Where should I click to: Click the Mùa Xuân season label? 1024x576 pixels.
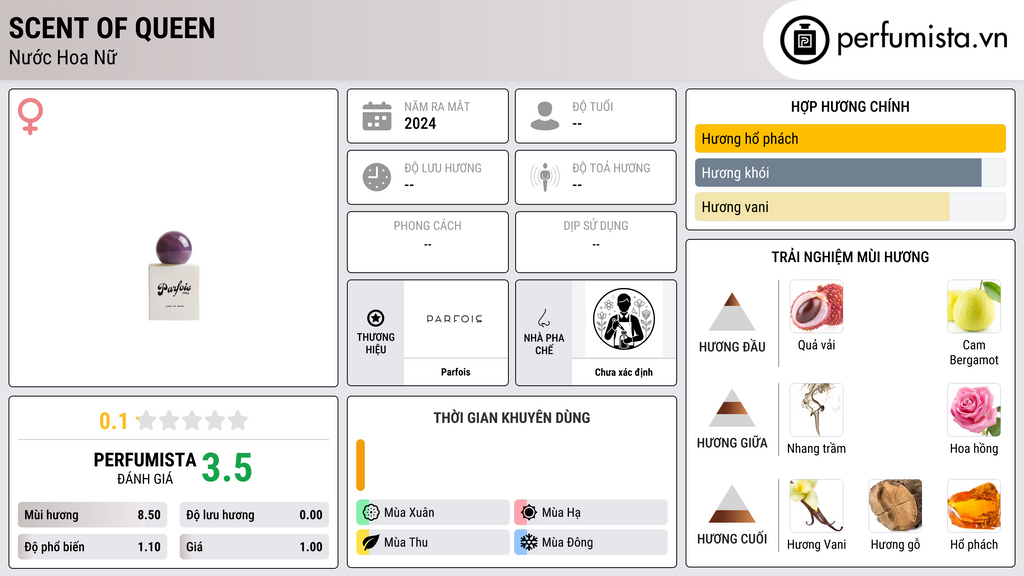tap(409, 513)
